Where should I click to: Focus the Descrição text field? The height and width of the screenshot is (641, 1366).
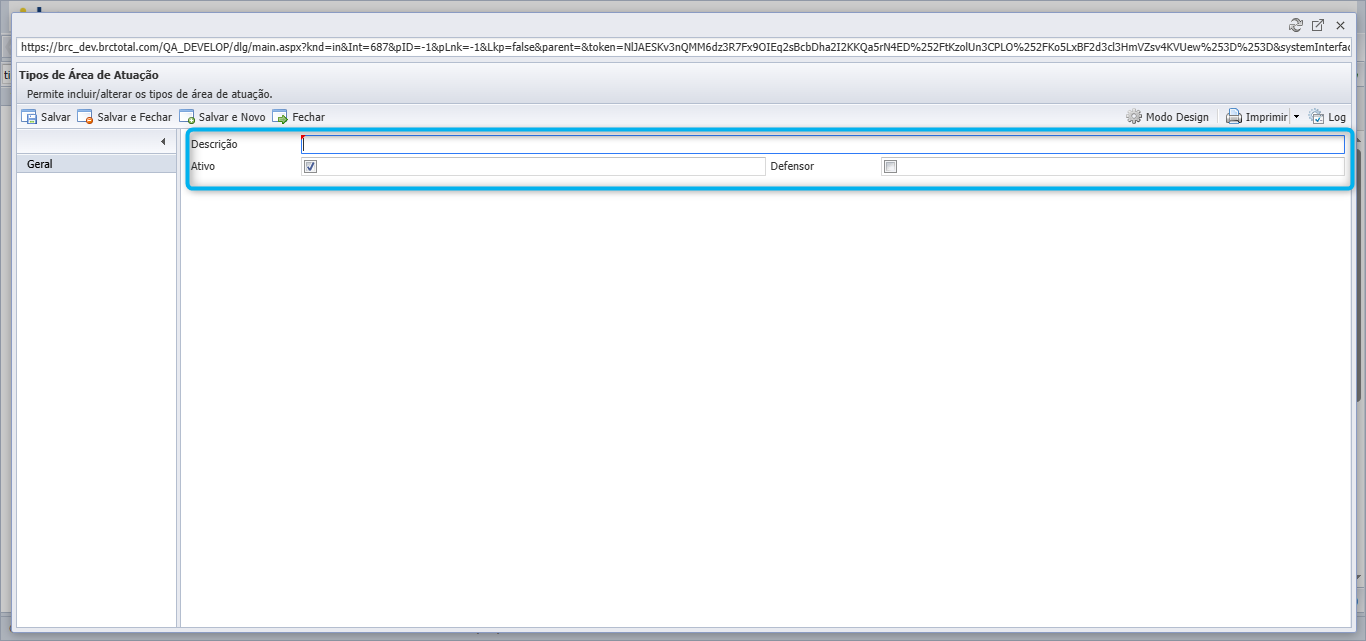823,144
